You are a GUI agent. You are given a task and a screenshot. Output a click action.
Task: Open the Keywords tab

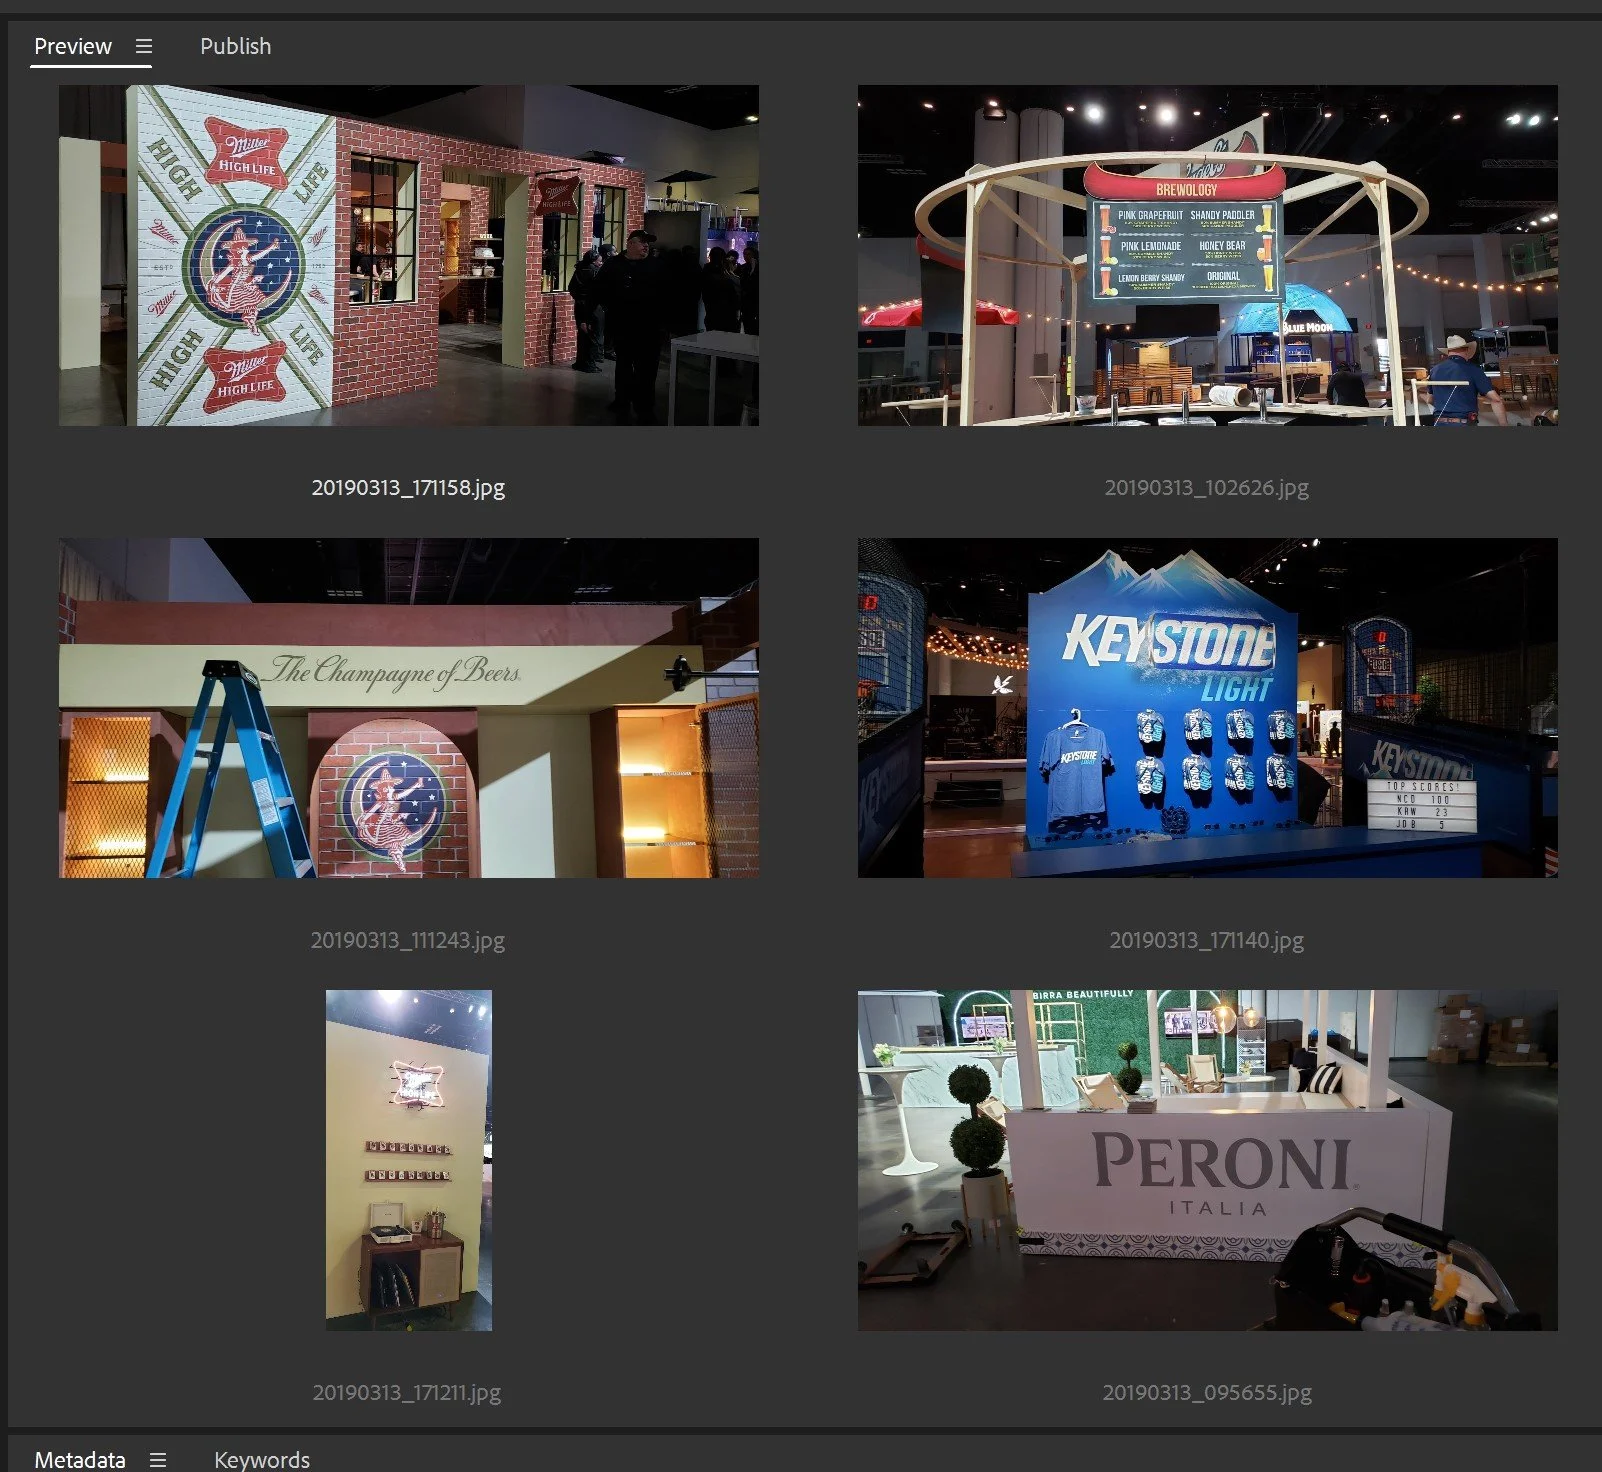pyautogui.click(x=262, y=1459)
